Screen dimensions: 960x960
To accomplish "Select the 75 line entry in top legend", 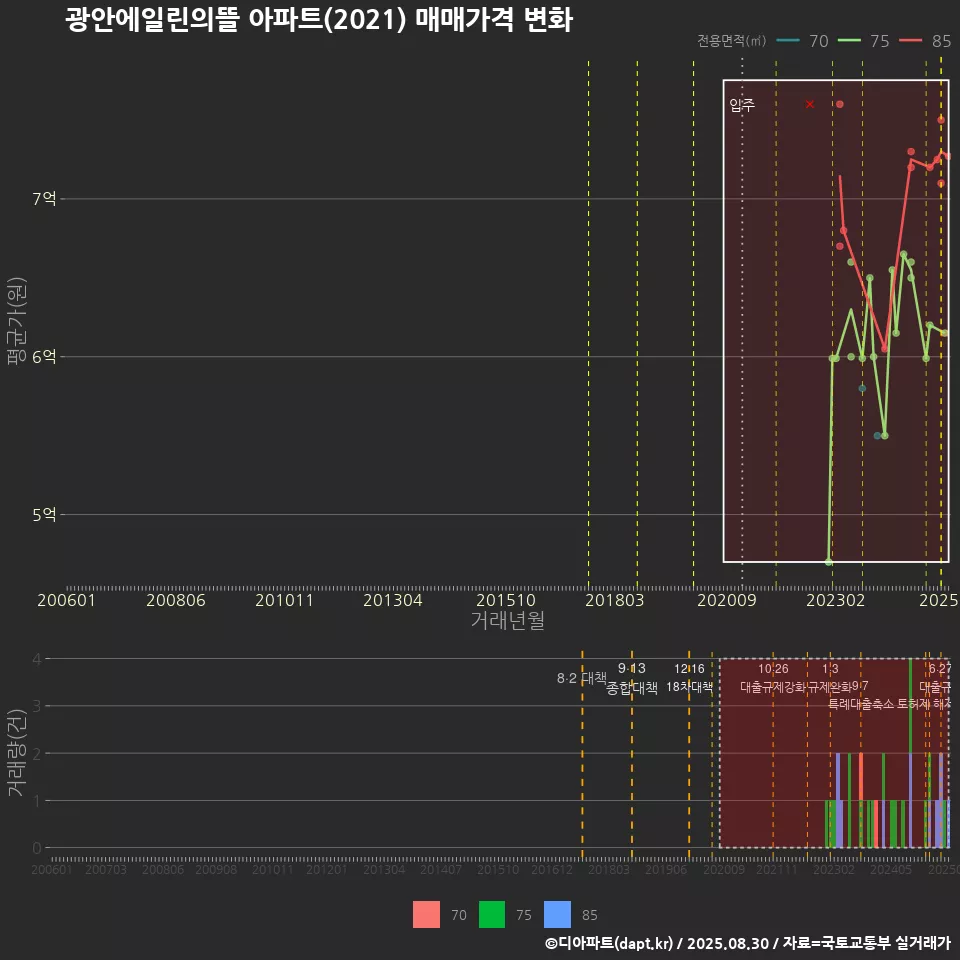I will click(x=863, y=41).
